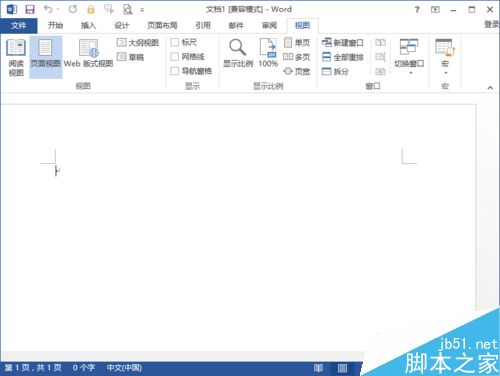This screenshot has height=376, width=500.
Task: Save the document with the floppy icon
Action: point(30,9)
